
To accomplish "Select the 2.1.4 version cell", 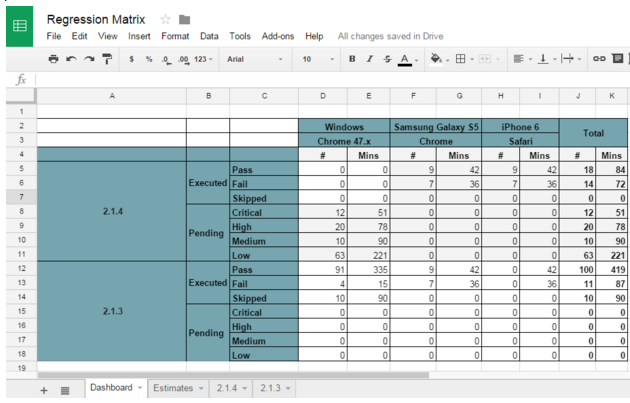I will point(112,211).
